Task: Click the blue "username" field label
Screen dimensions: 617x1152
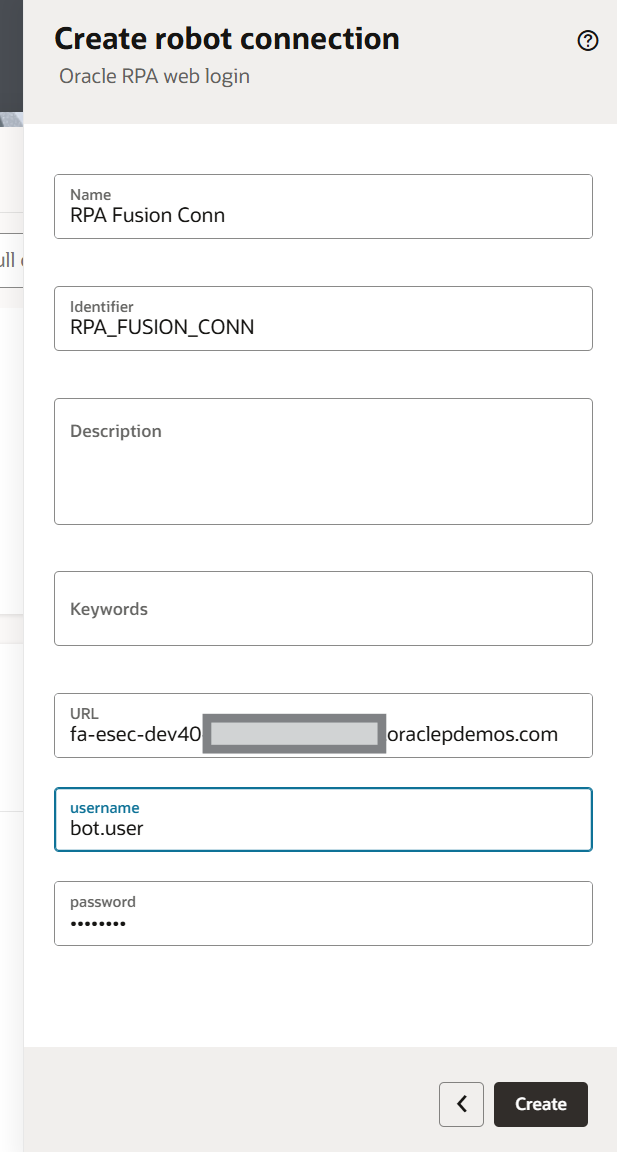Action: (x=105, y=807)
